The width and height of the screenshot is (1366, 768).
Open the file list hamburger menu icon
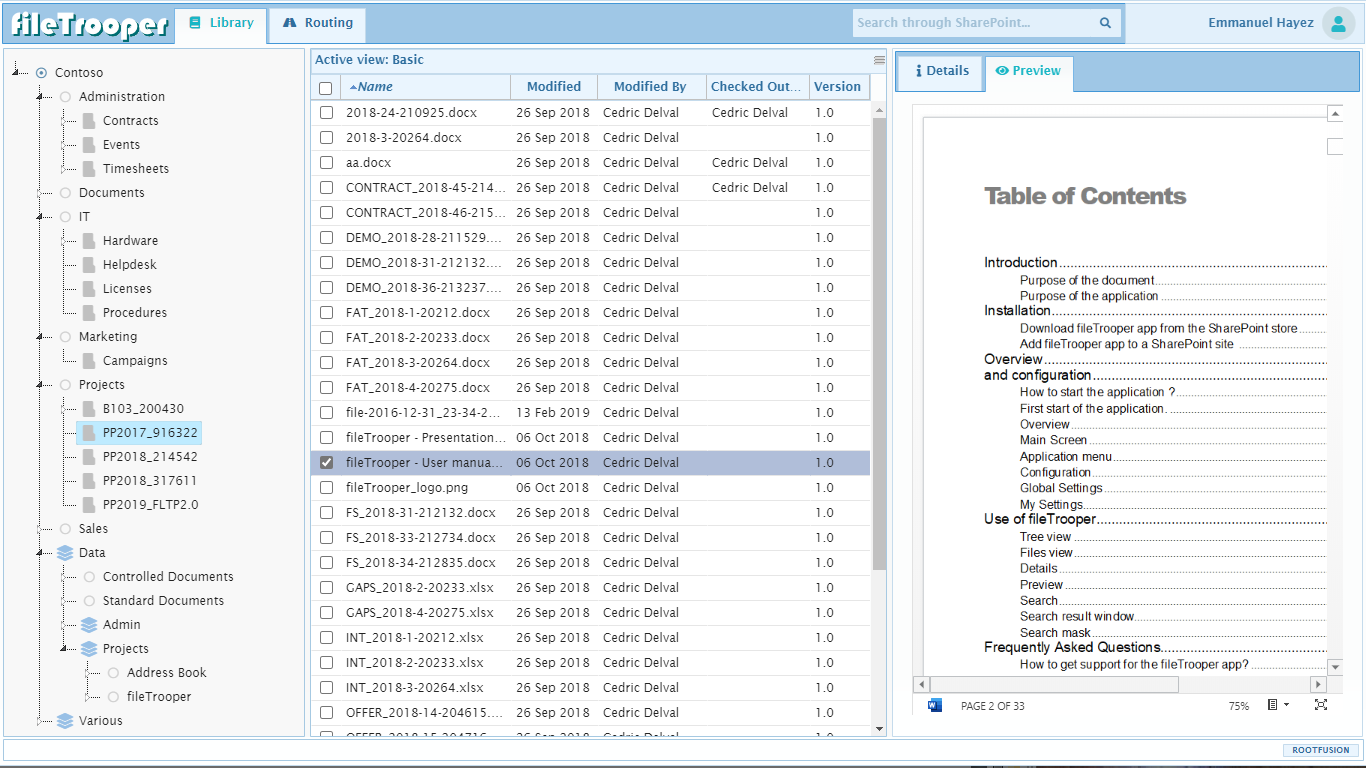click(879, 60)
